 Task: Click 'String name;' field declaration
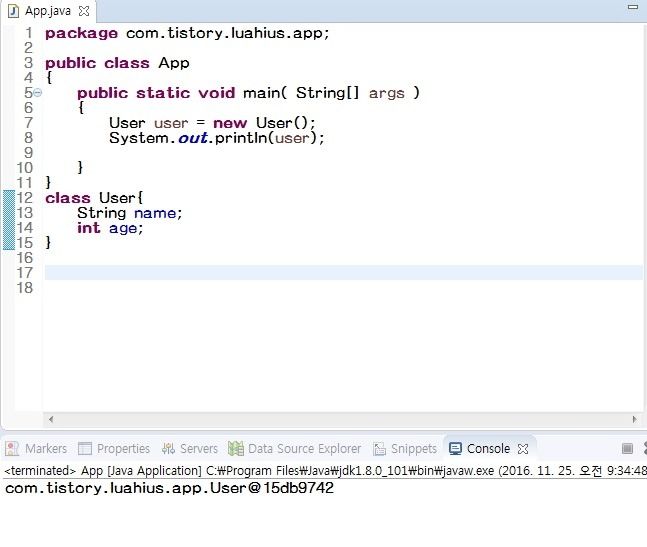tap(130, 213)
